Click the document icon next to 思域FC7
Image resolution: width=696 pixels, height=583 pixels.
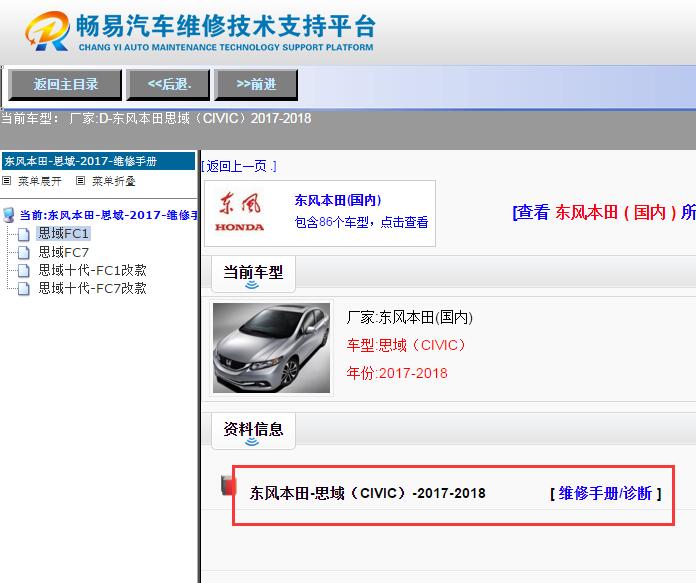(24, 253)
